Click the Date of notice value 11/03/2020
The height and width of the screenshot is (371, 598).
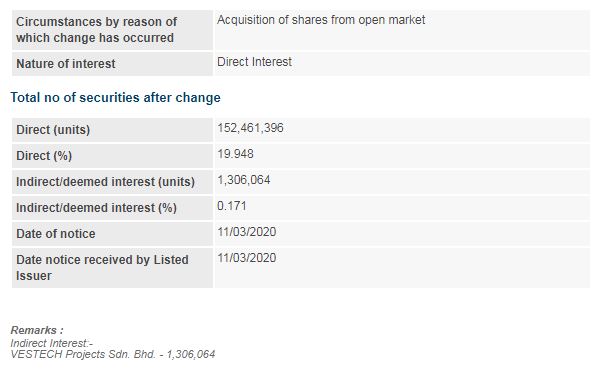point(247,232)
